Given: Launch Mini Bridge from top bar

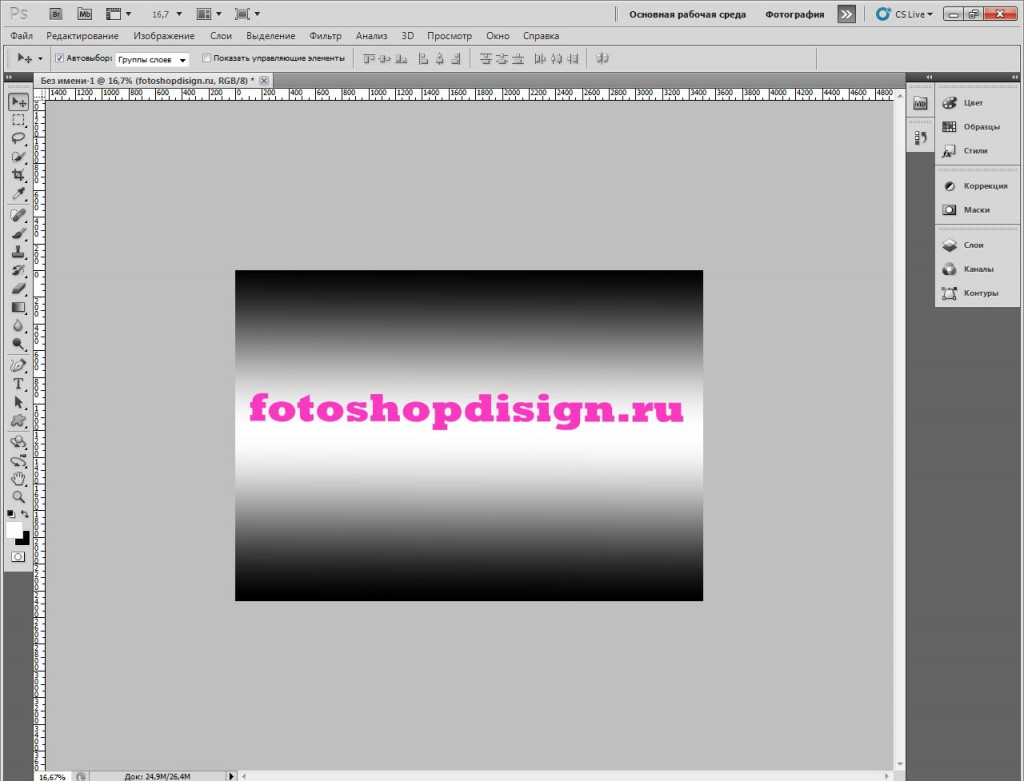Looking at the screenshot, I should tap(84, 14).
